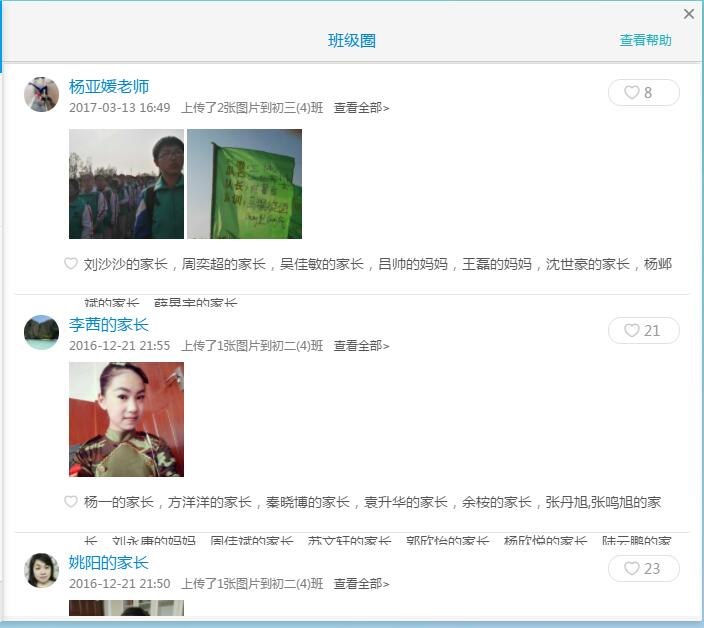Click heart icon before 杨一的家长 likers list
The width and height of the screenshot is (704, 628).
(x=70, y=501)
